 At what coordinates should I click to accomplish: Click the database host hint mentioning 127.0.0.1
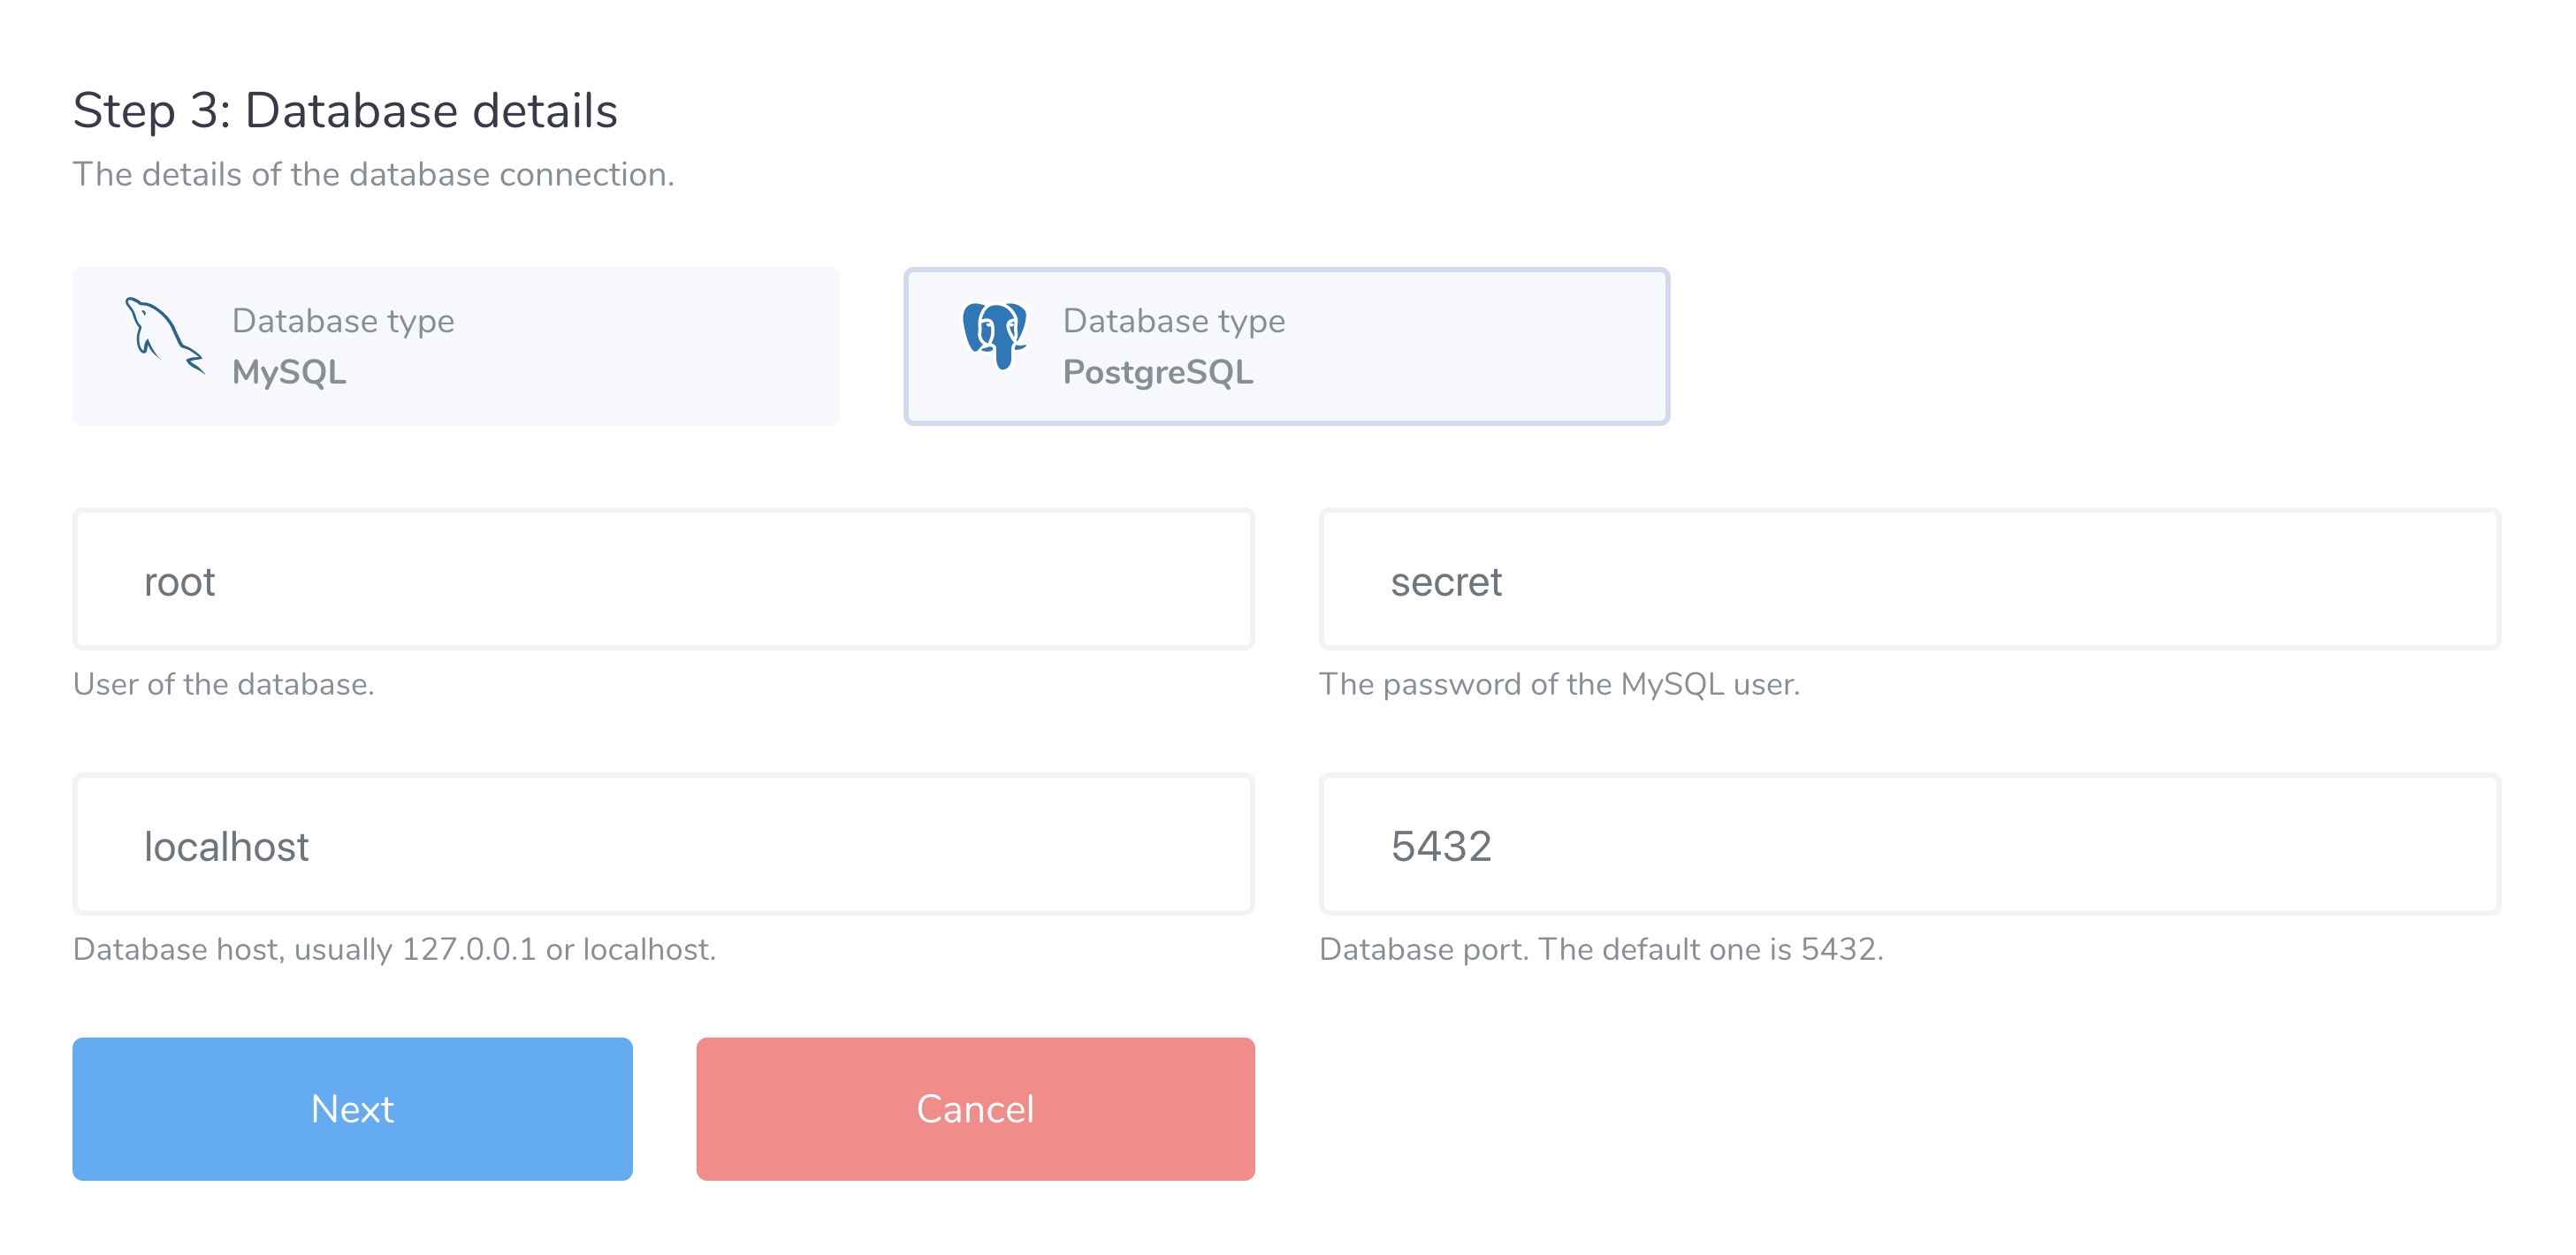click(395, 949)
